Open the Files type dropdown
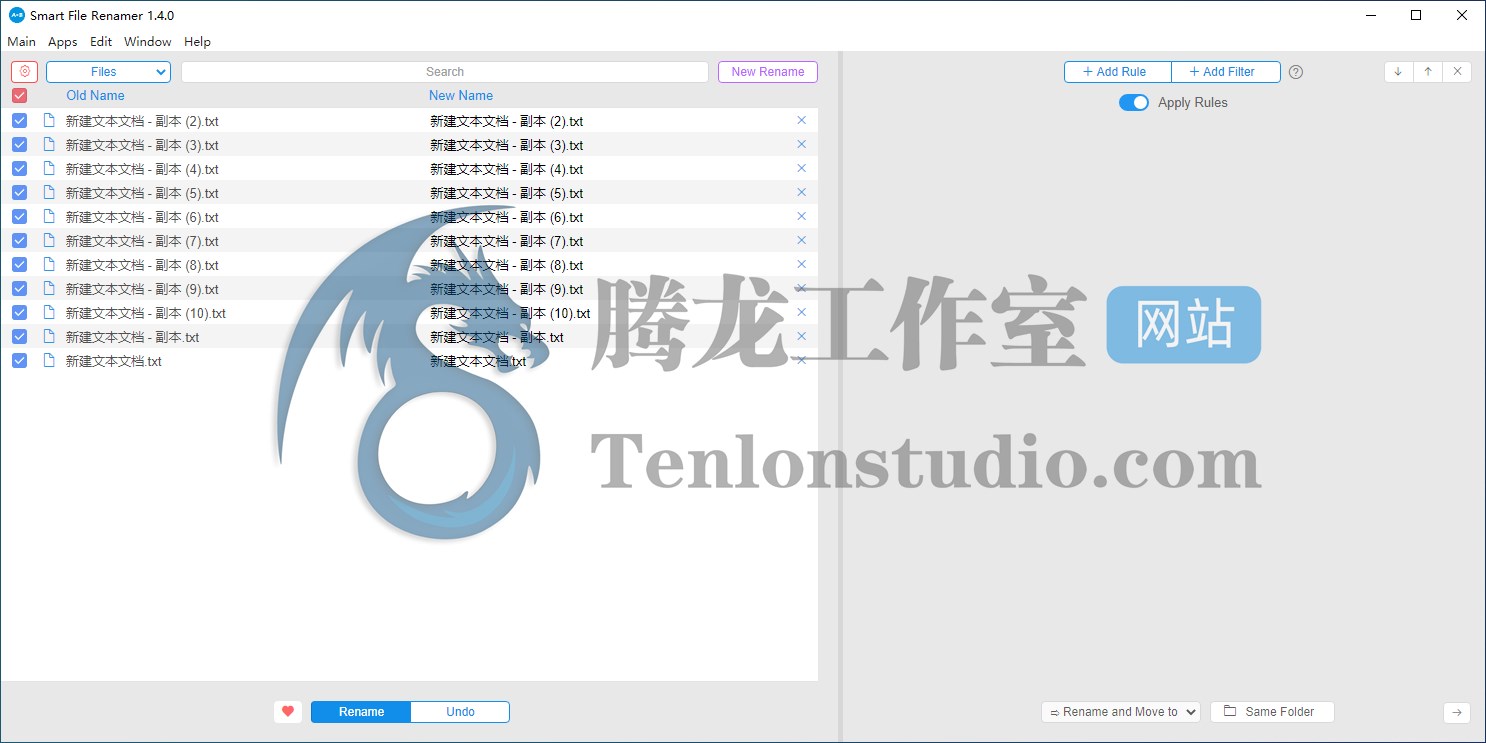The image size is (1486, 743). click(x=108, y=72)
